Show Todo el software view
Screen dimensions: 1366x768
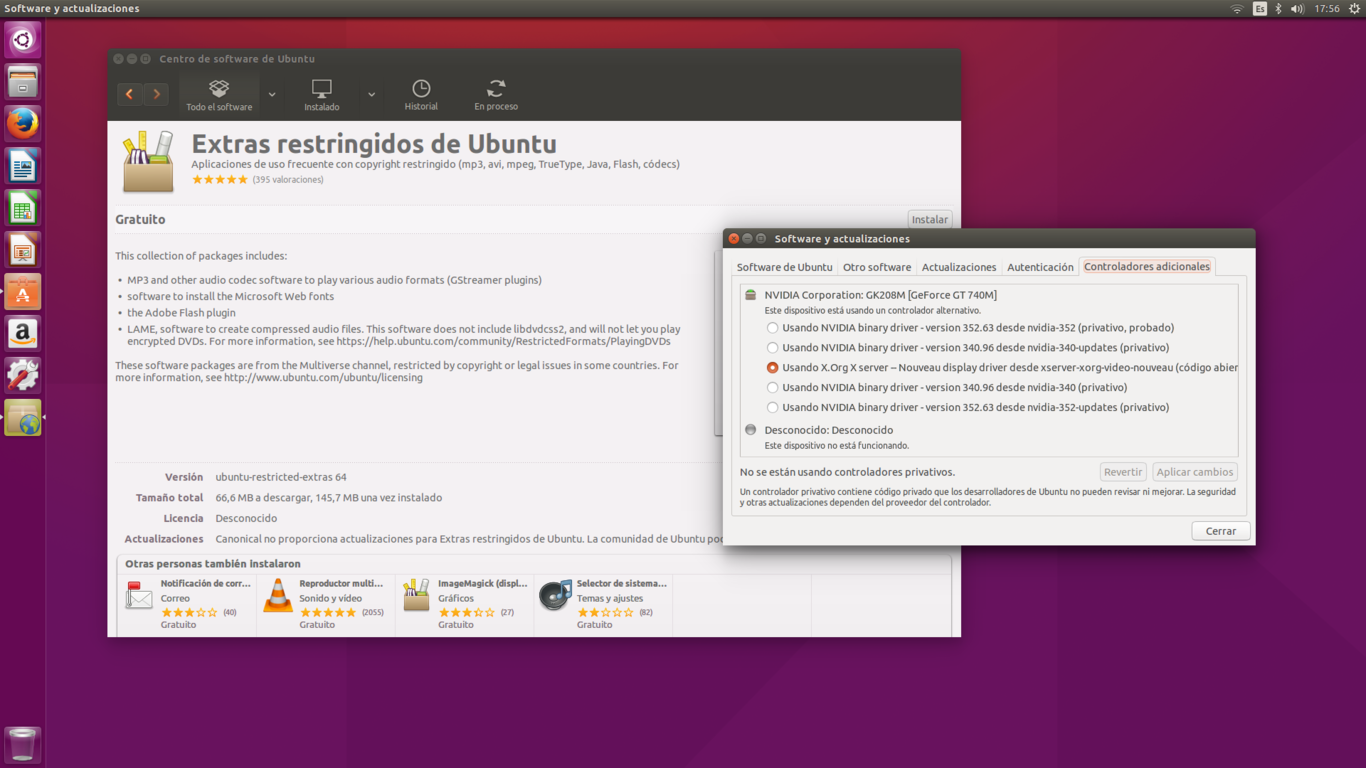[x=219, y=95]
